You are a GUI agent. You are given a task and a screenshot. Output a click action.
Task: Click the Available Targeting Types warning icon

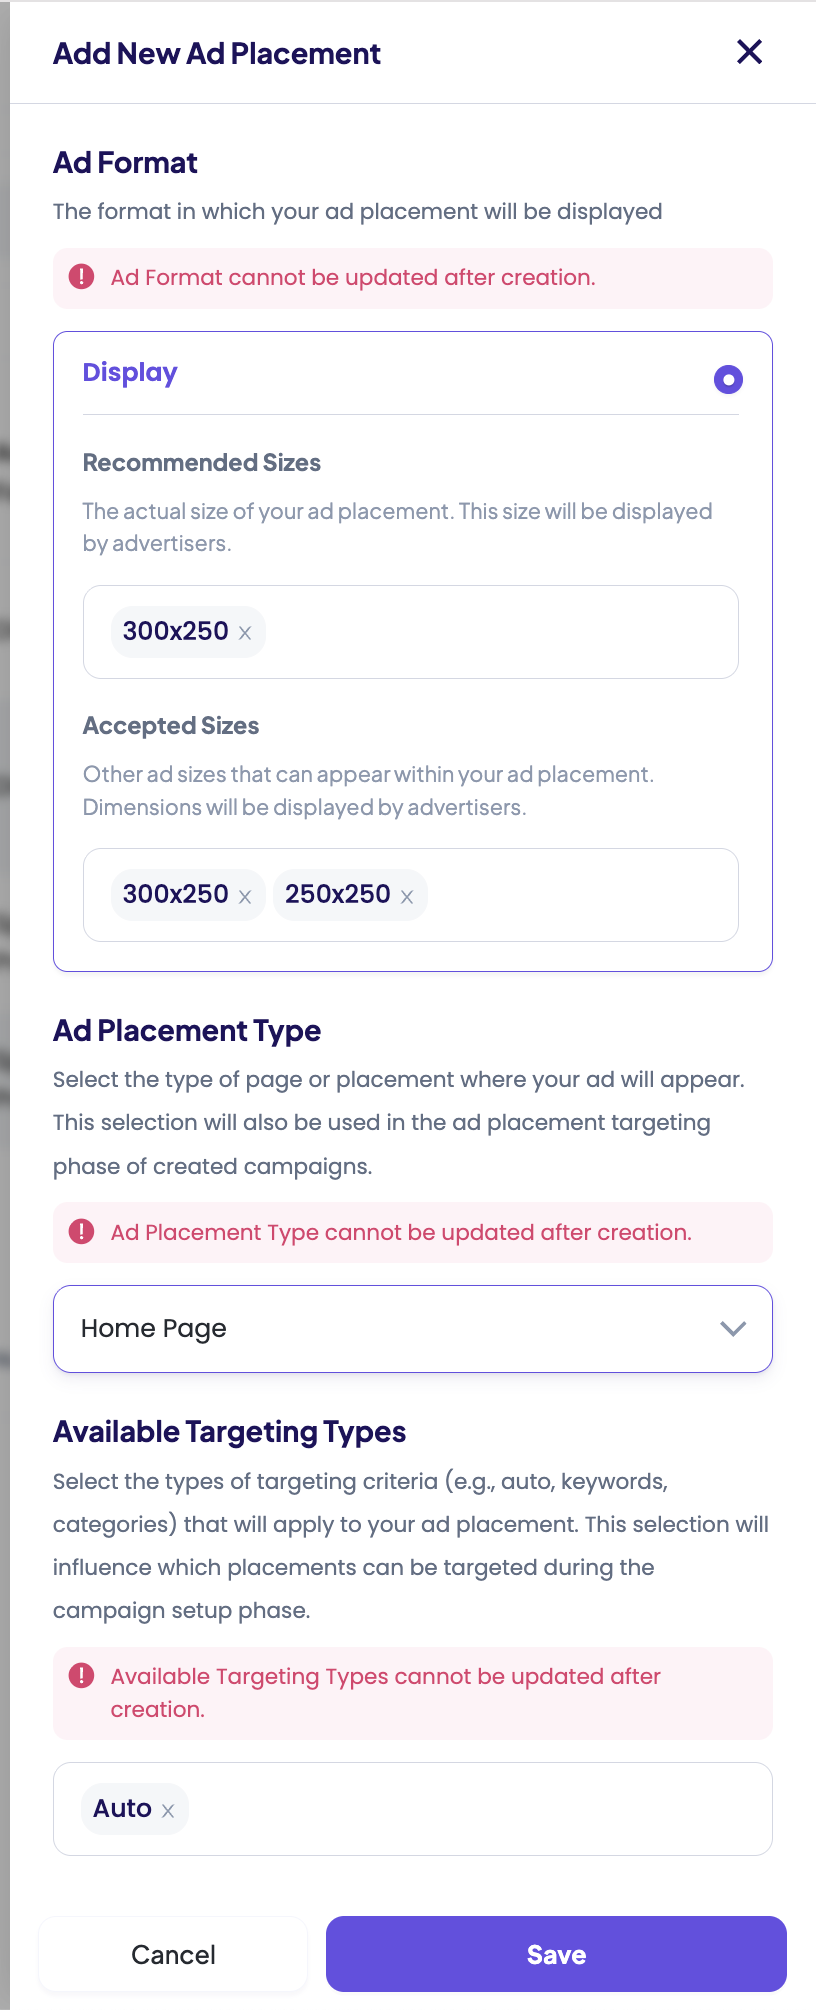(81, 1676)
